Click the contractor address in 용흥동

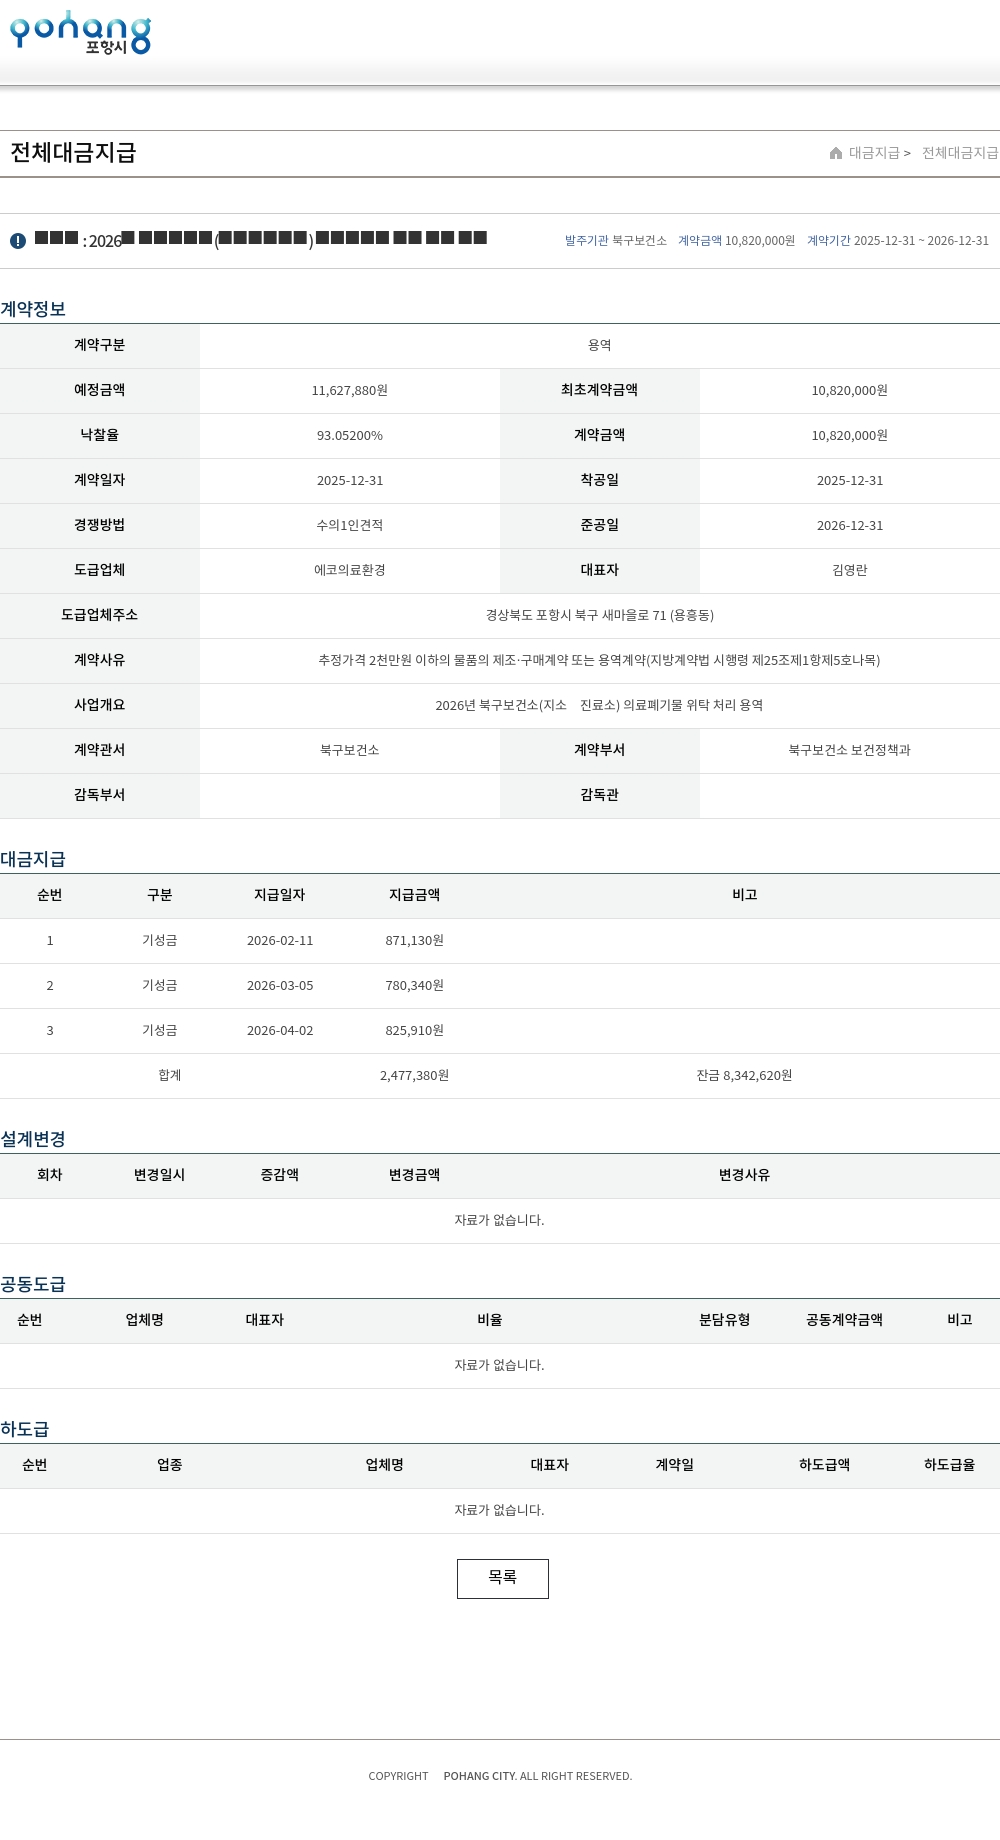pos(599,615)
